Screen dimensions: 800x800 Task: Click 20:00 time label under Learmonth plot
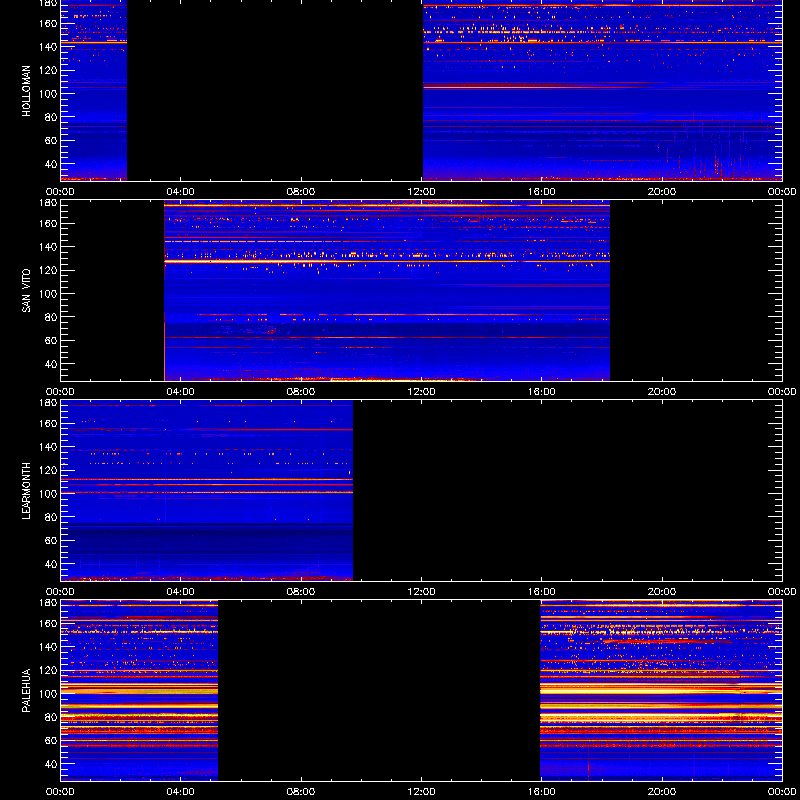click(662, 592)
